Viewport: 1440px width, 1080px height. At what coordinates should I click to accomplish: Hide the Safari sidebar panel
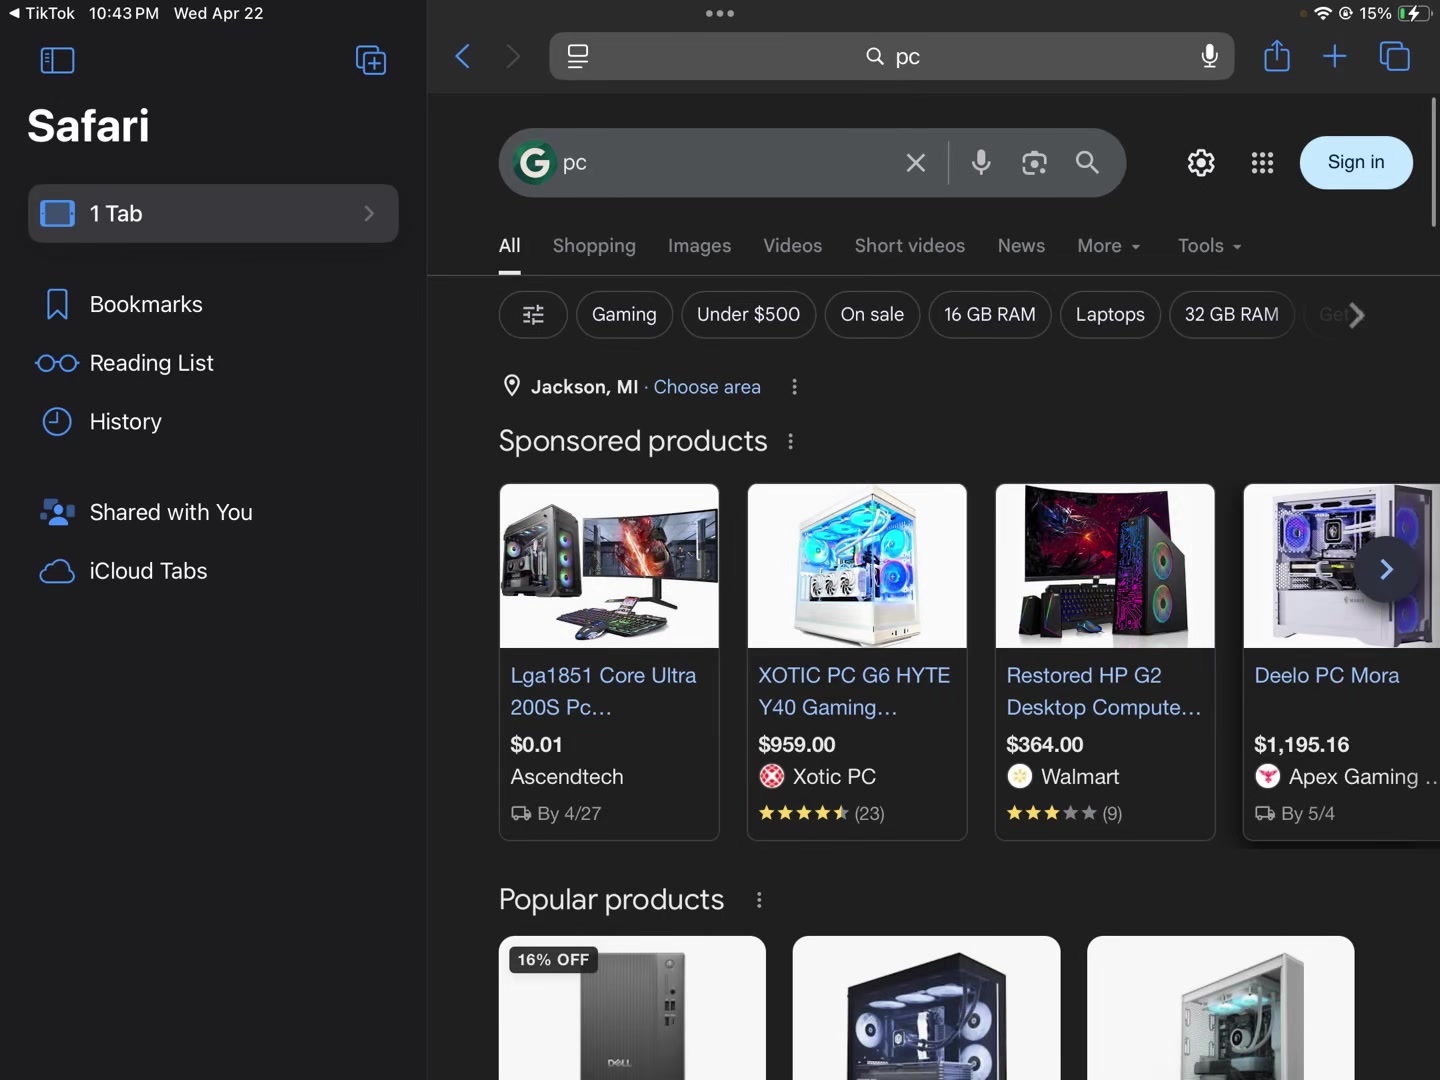57,60
